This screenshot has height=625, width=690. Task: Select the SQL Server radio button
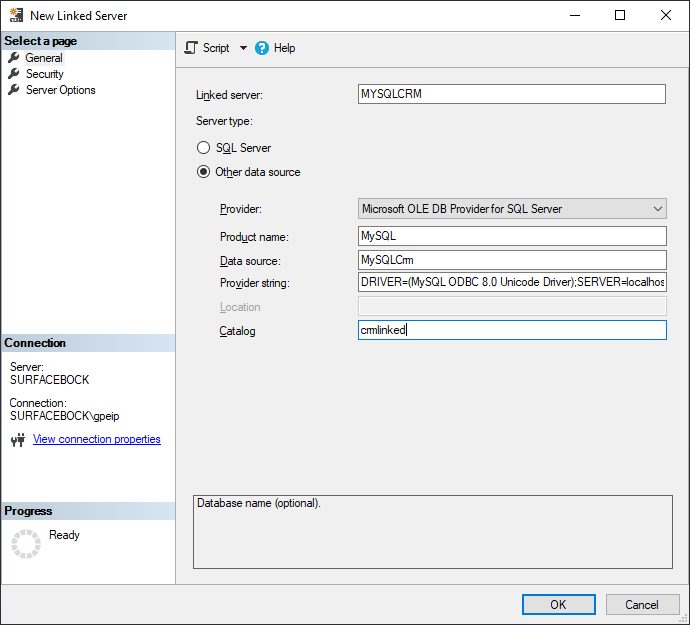click(203, 147)
